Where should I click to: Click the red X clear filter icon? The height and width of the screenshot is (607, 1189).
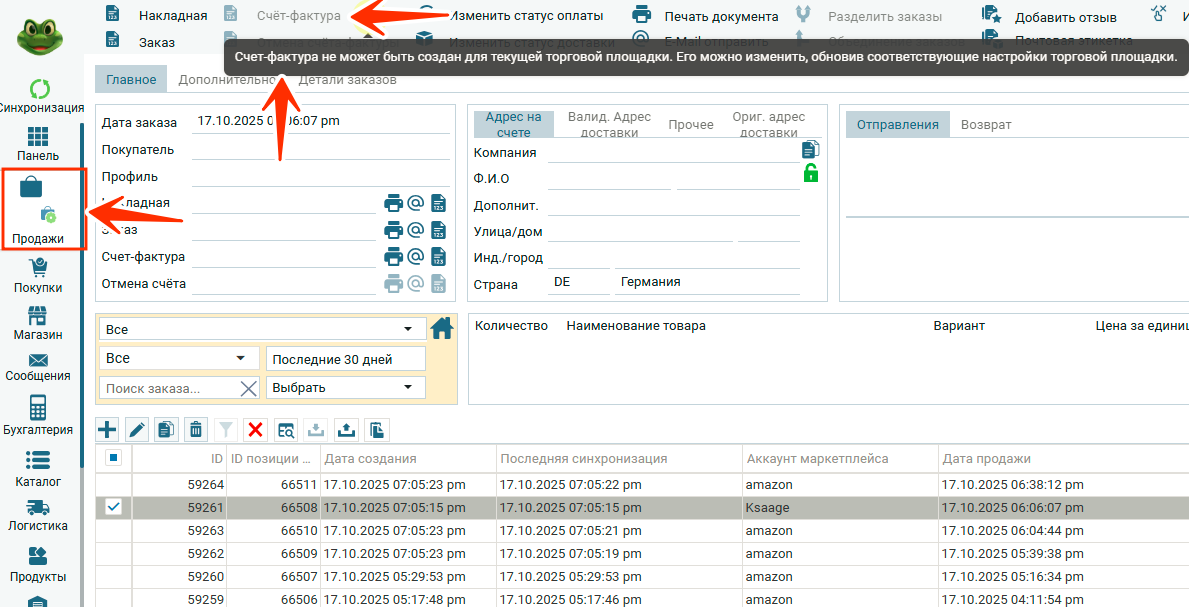[x=255, y=430]
